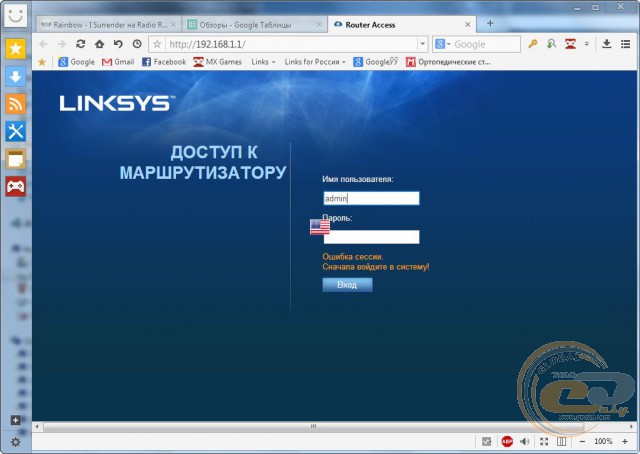This screenshot has width=640, height=454.
Task: Close the Router Access tab
Action: pos(468,25)
